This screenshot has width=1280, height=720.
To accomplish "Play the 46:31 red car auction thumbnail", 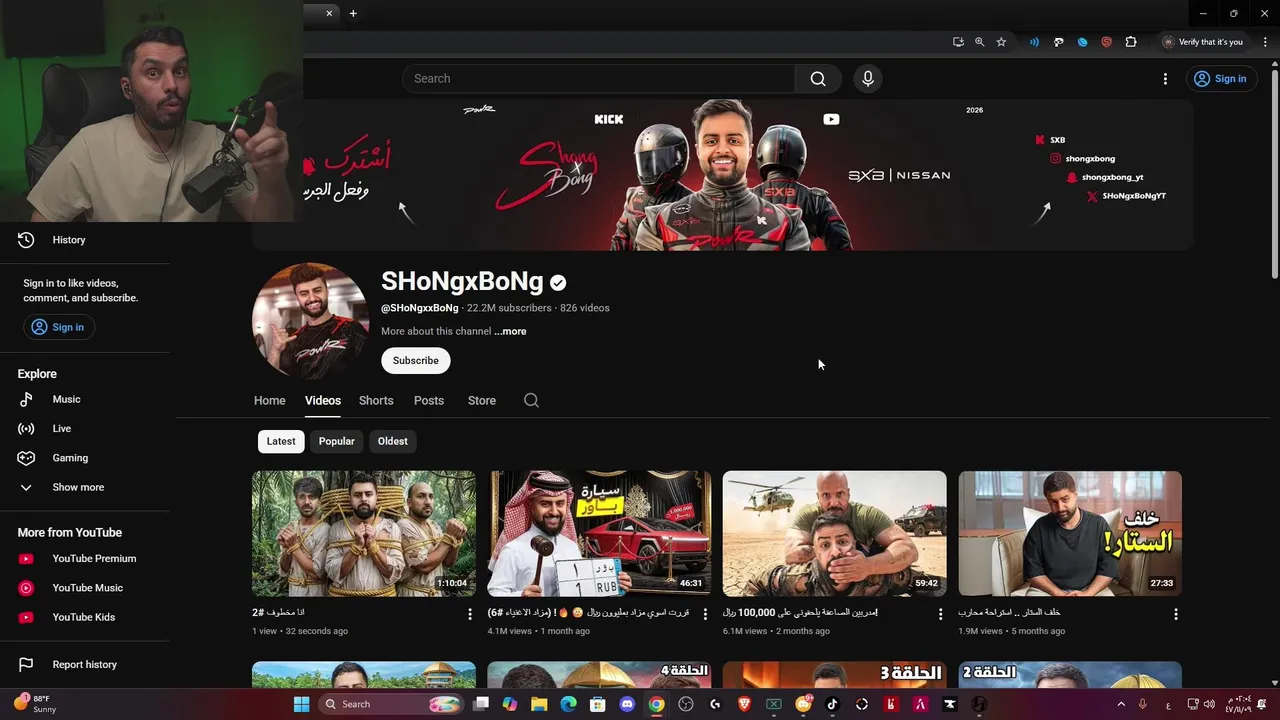I will click(599, 534).
